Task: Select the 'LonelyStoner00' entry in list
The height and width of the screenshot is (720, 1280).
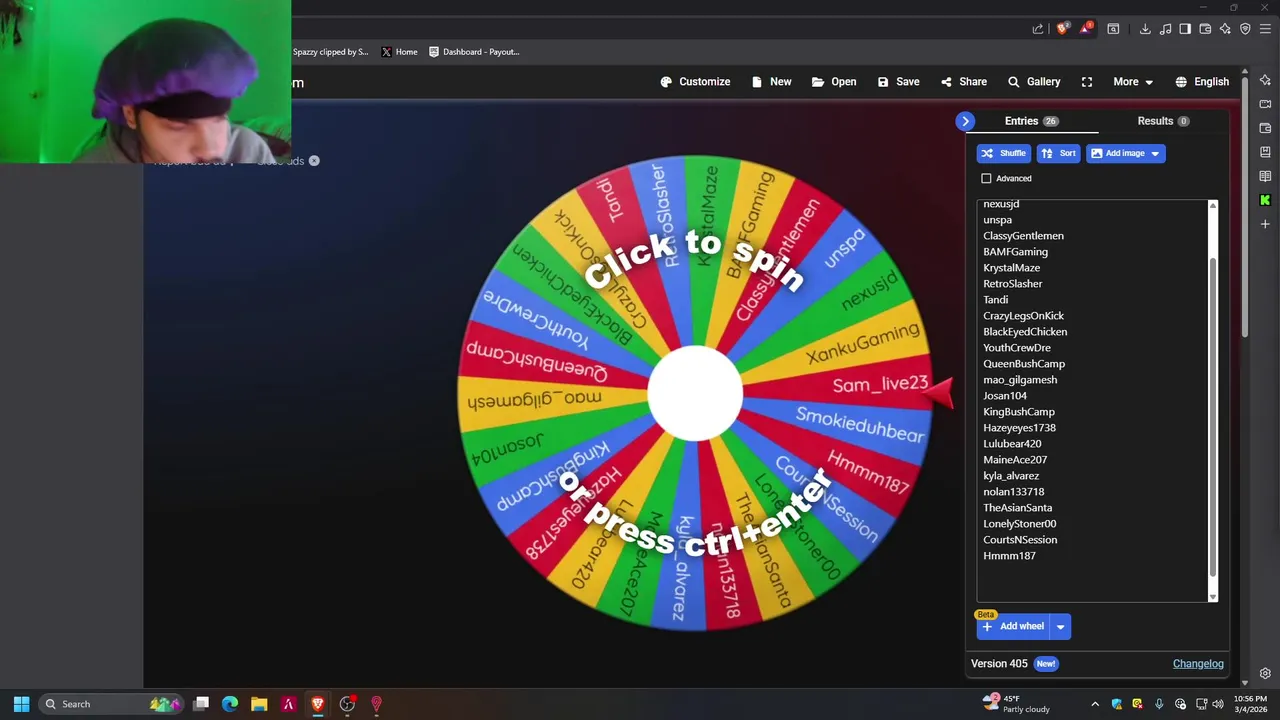Action: coord(1019,524)
